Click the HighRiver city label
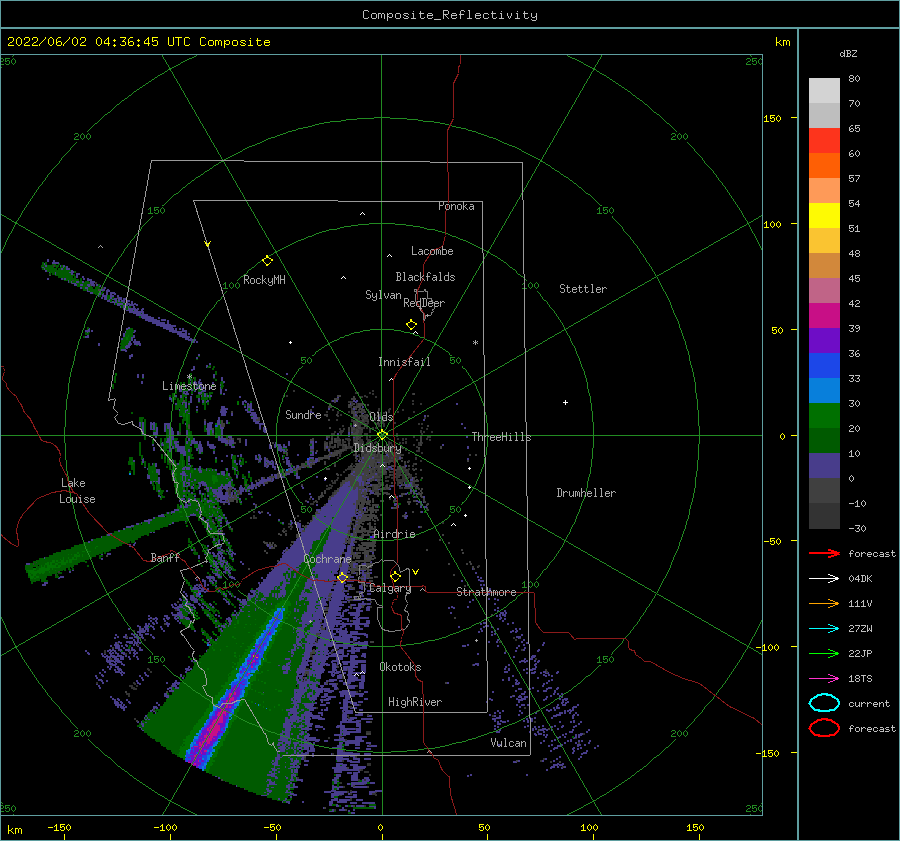The width and height of the screenshot is (900, 841). (415, 702)
